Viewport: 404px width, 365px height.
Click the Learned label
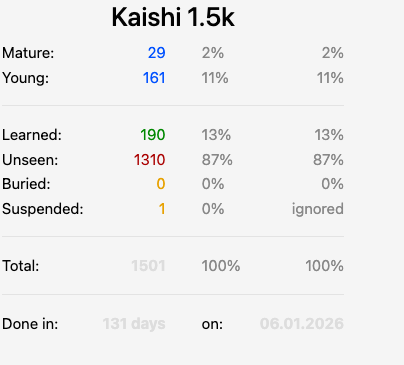click(x=32, y=135)
